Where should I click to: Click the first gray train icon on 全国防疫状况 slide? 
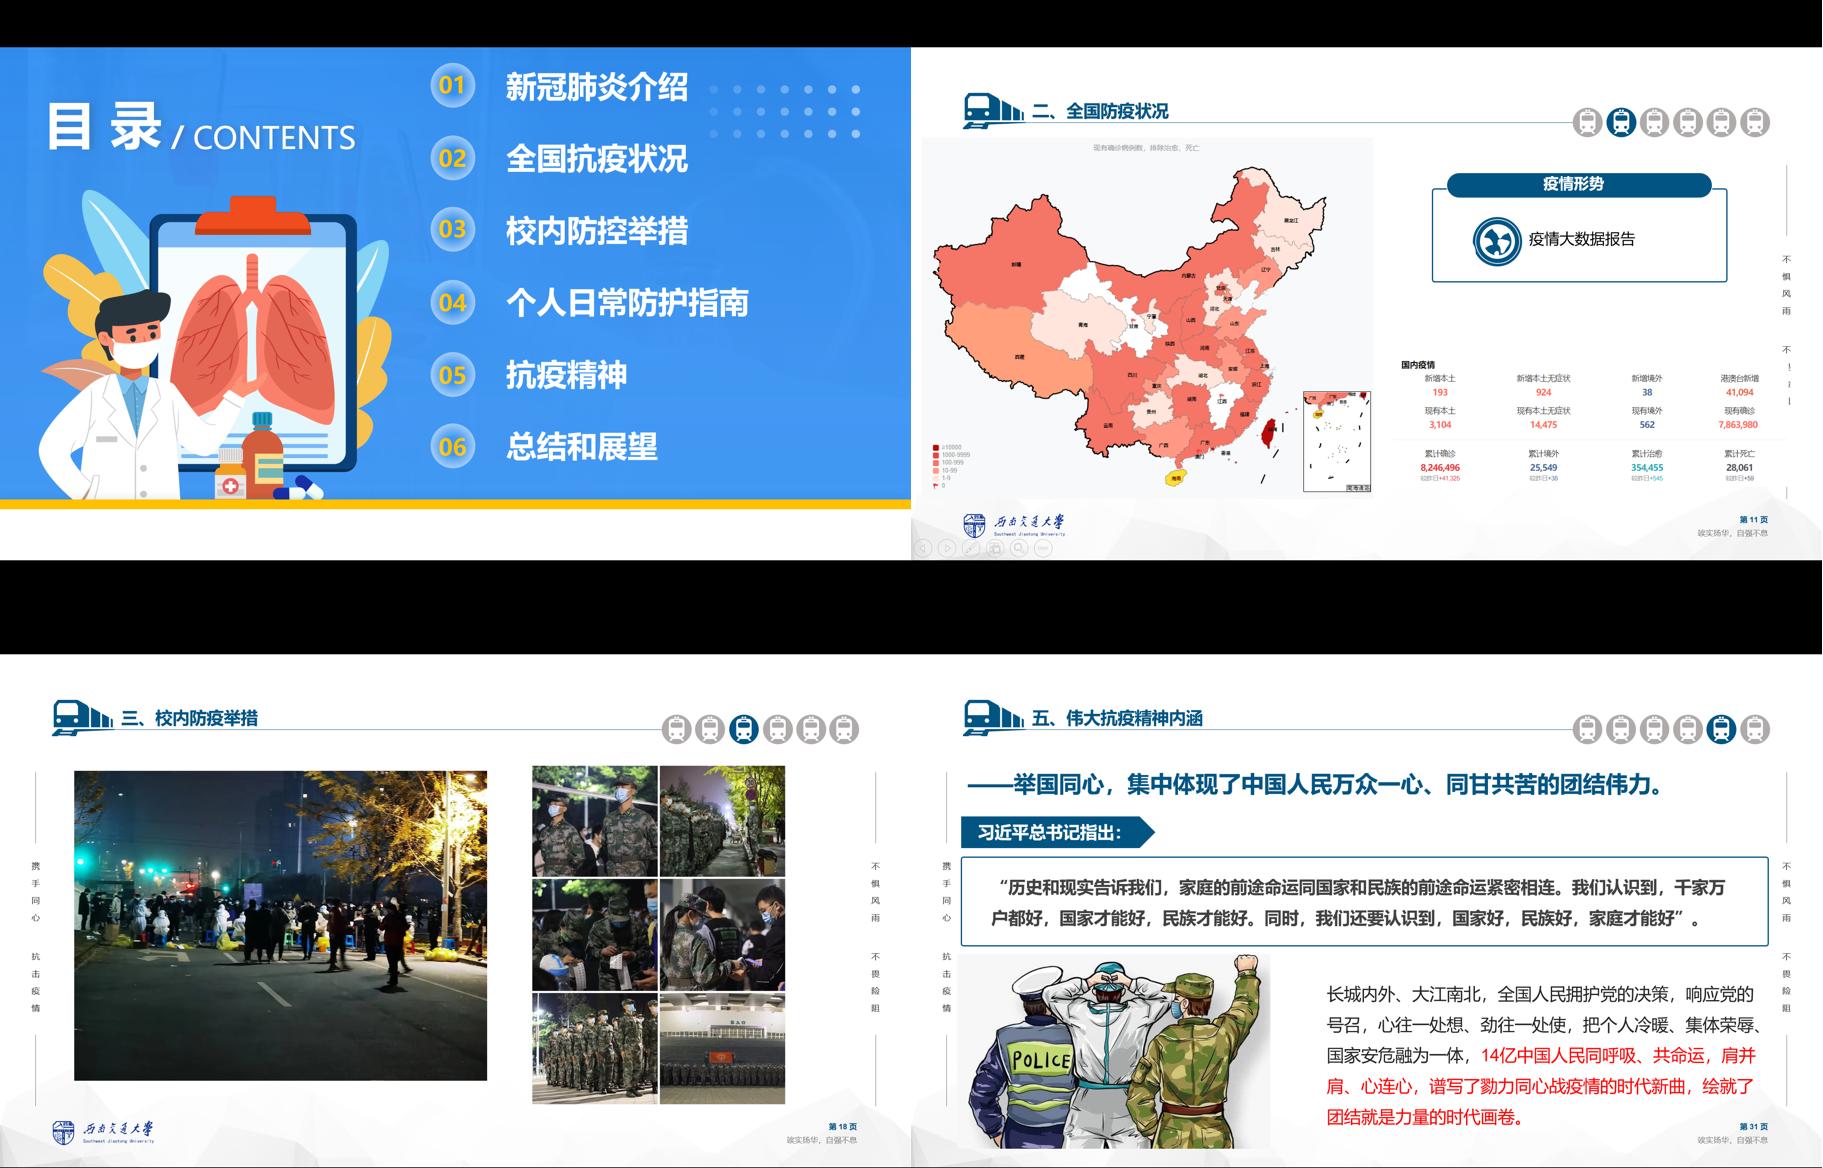[x=1587, y=122]
